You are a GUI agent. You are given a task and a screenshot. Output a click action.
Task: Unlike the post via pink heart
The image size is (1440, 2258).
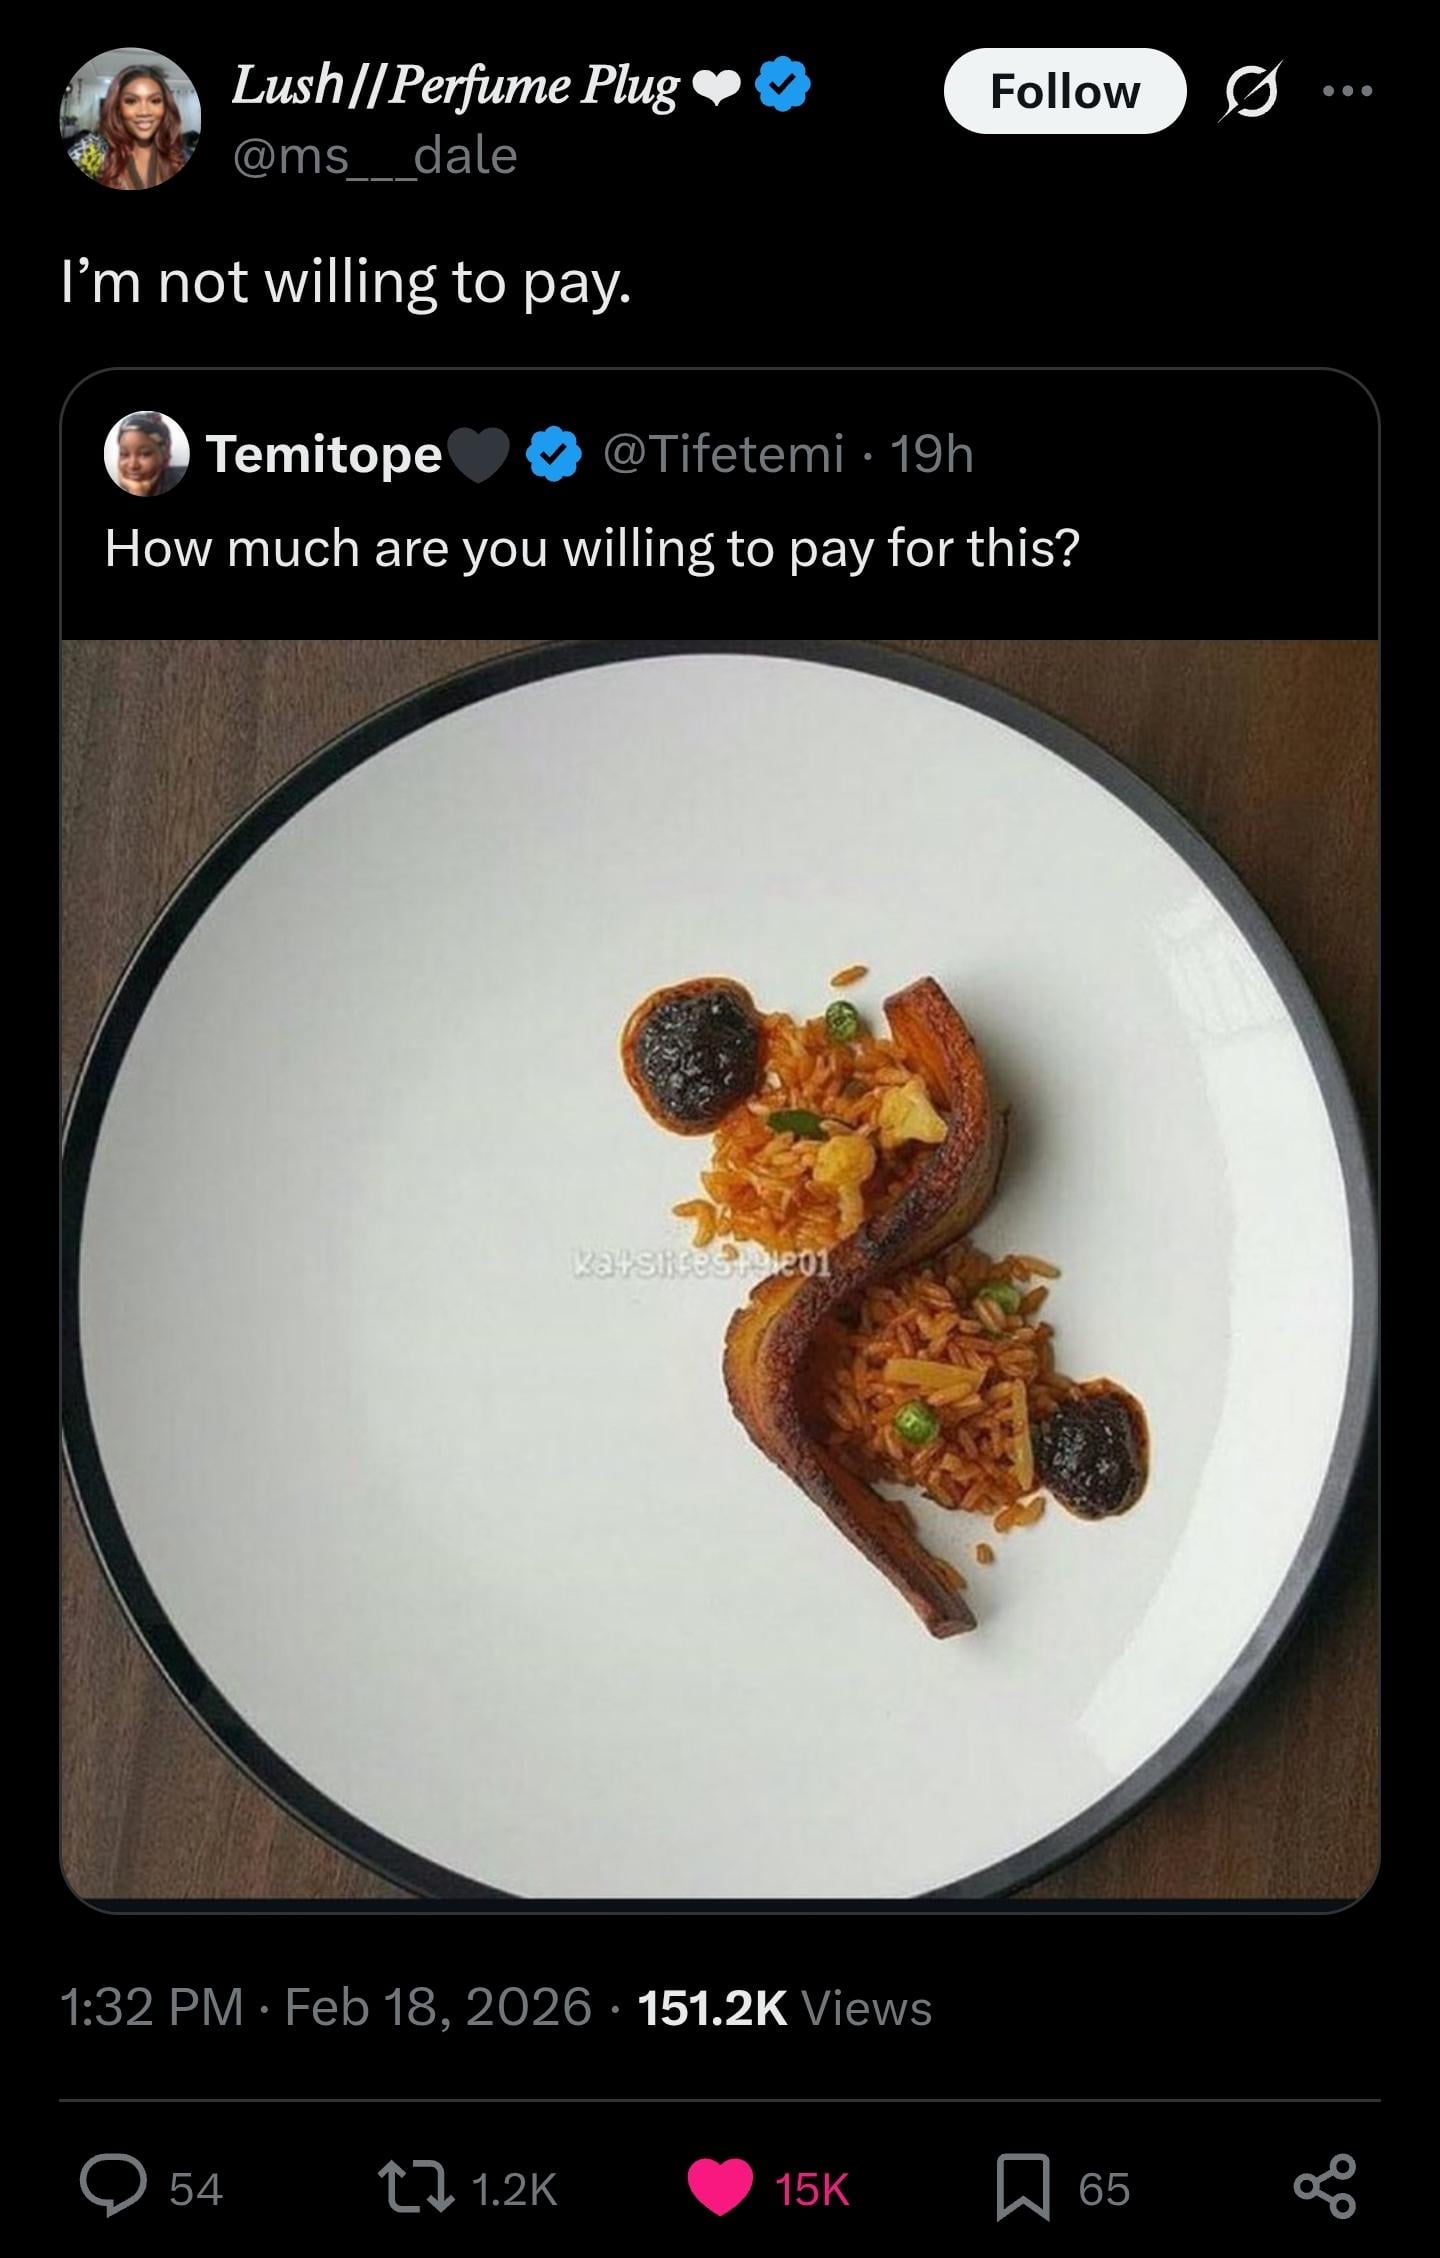pos(719,2188)
